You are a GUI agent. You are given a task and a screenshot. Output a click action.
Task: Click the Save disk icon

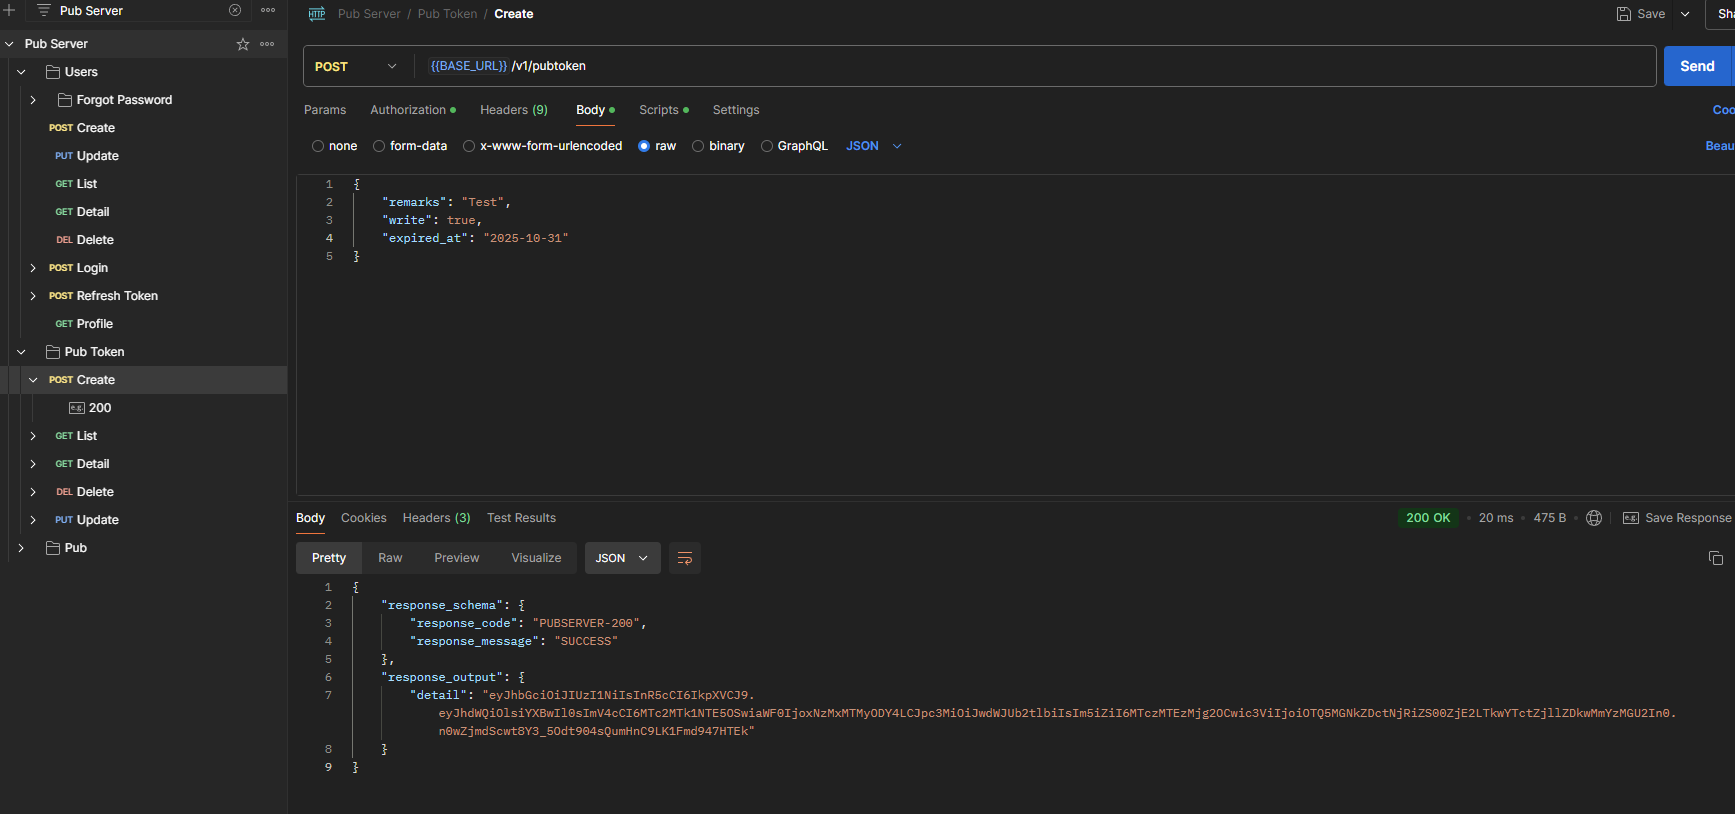1624,14
